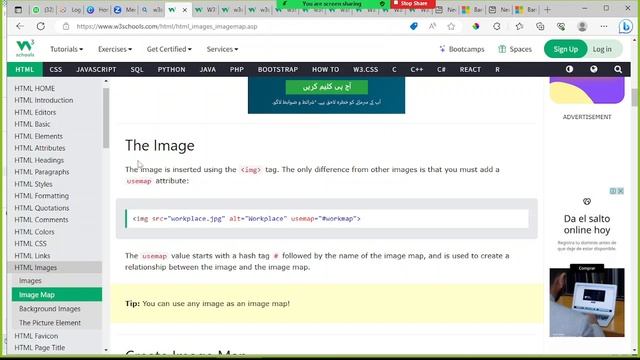Open the colorful circle extension icon in the toolbar
This screenshot has height=360, width=640.
click(476, 27)
